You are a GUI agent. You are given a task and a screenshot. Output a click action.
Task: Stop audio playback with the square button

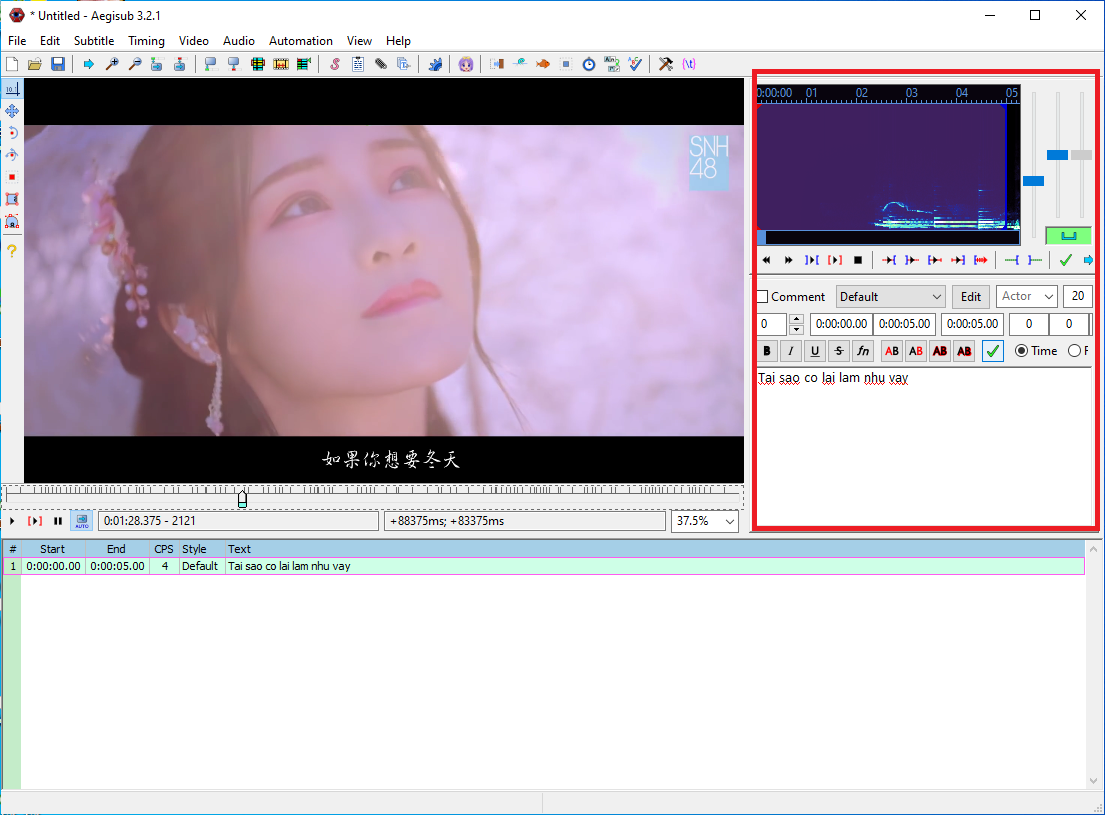(857, 260)
